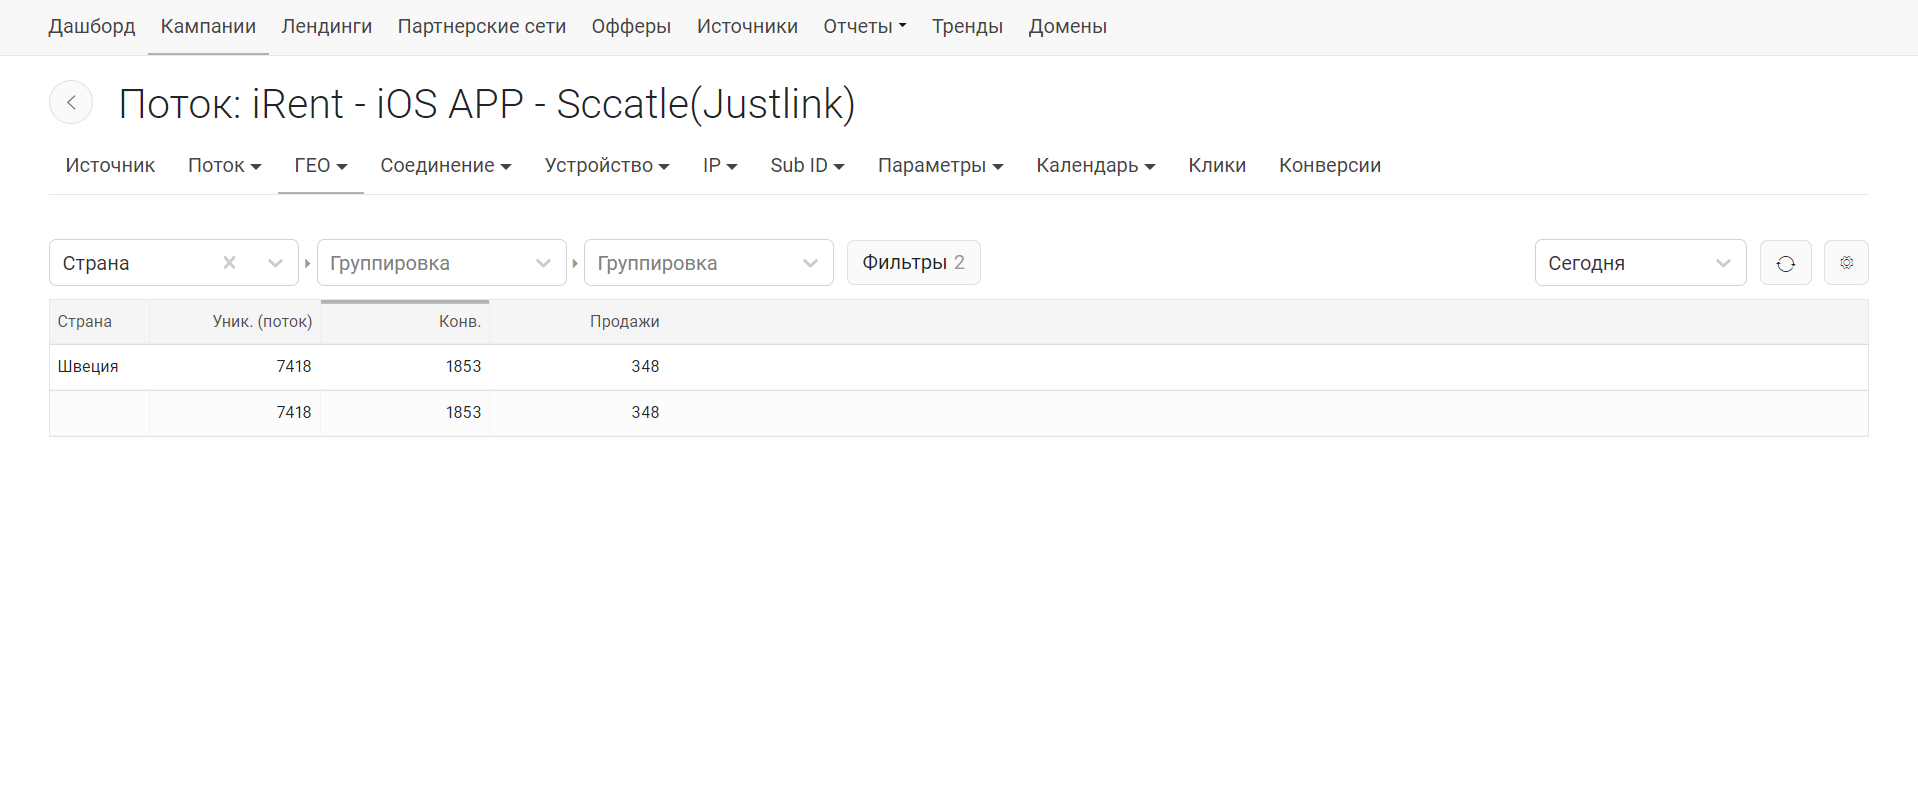Expand the Отчеты menu

(x=864, y=27)
